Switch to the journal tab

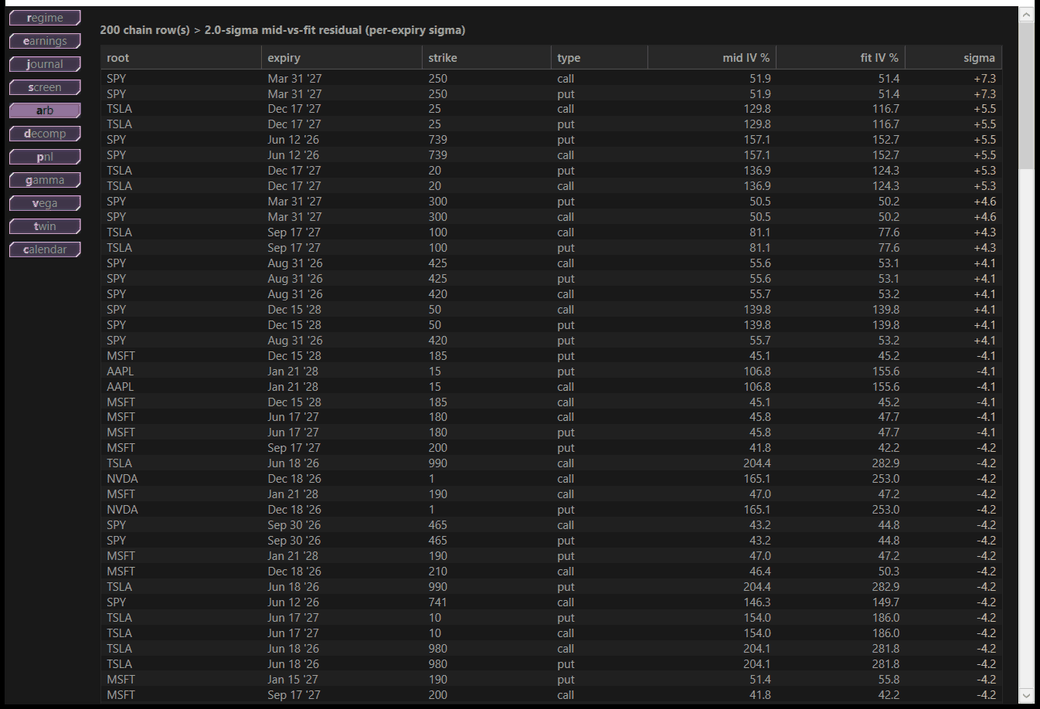(45, 64)
